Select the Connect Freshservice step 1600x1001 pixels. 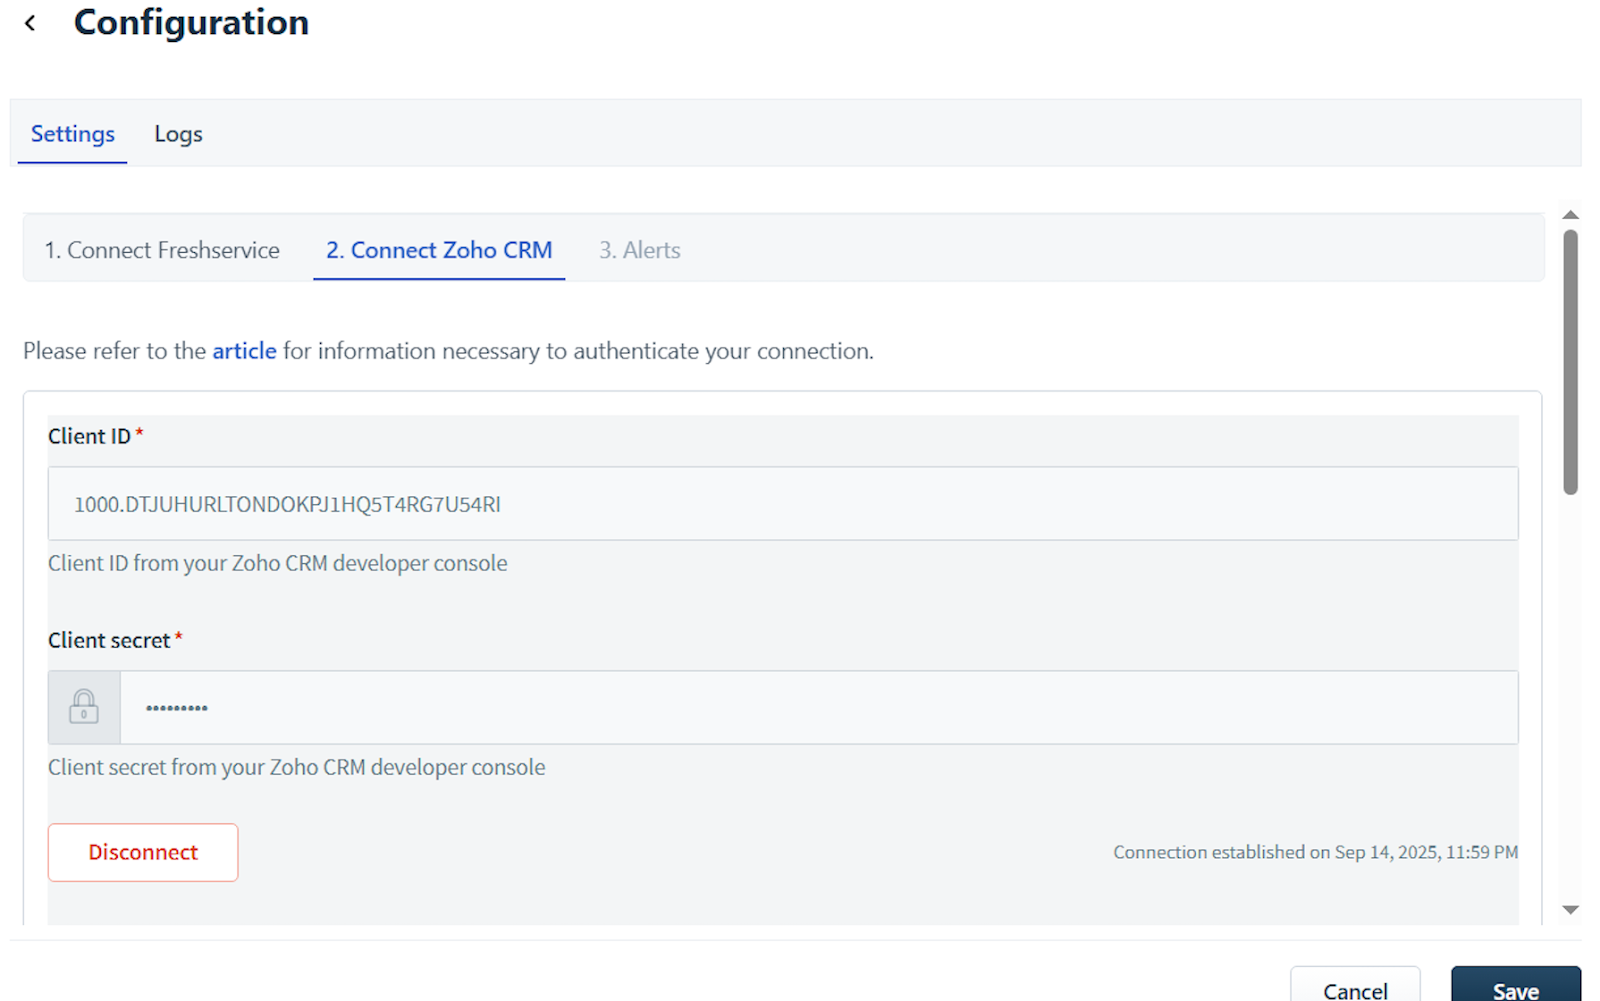(162, 250)
